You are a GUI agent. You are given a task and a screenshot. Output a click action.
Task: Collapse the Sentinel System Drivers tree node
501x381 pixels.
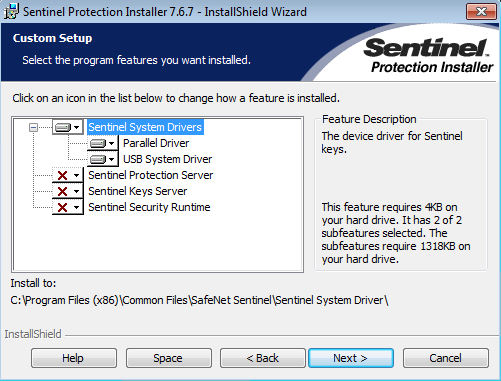pos(33,127)
